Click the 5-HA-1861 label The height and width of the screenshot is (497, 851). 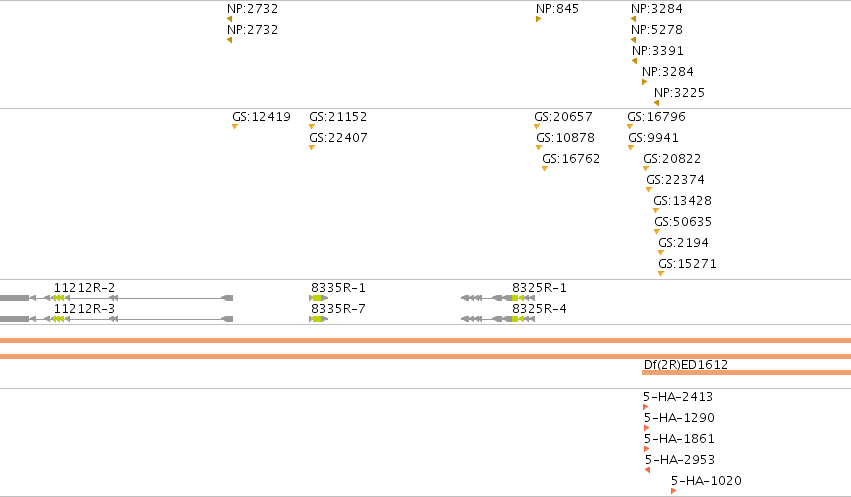[x=679, y=439]
